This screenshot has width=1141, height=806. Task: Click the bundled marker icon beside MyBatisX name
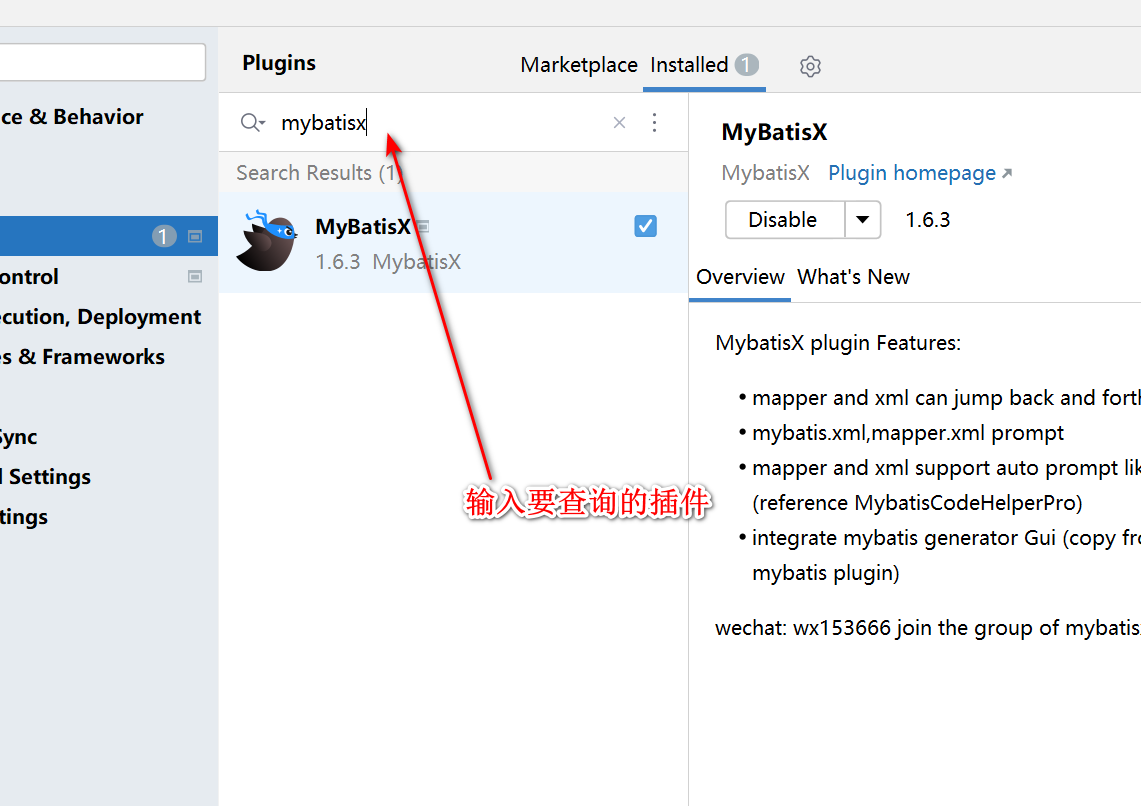422,226
